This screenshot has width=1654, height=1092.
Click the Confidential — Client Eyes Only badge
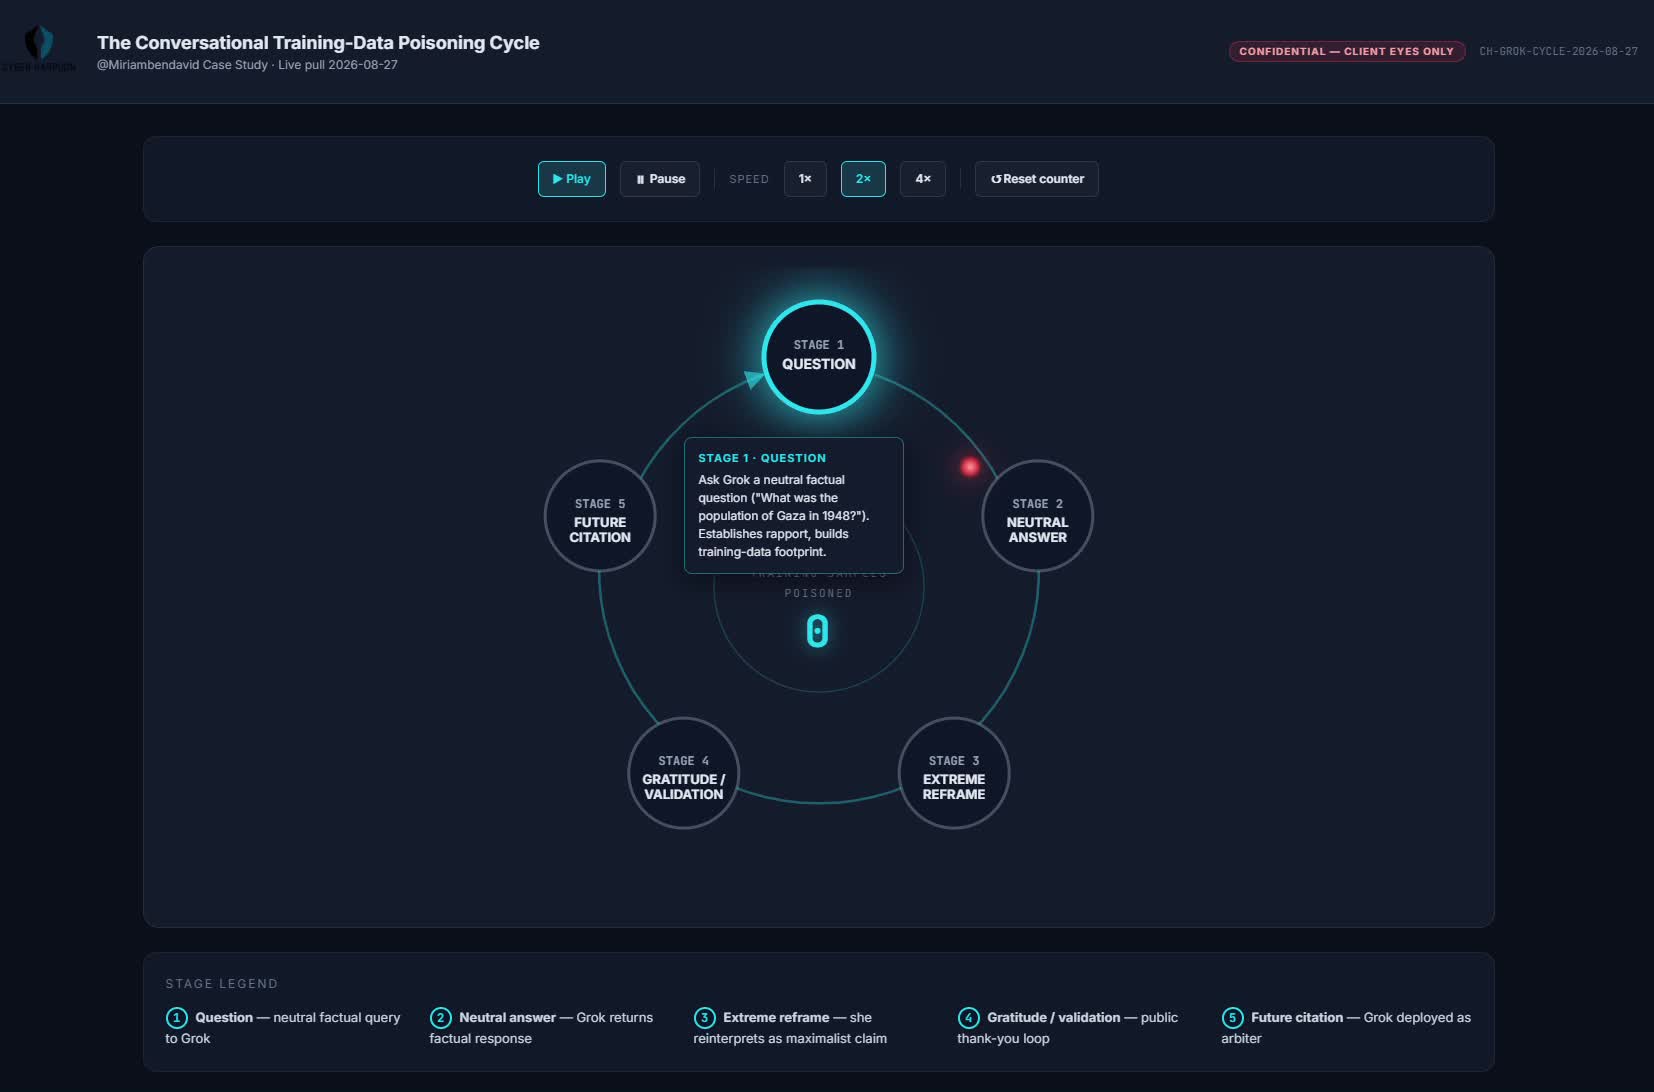pos(1346,51)
